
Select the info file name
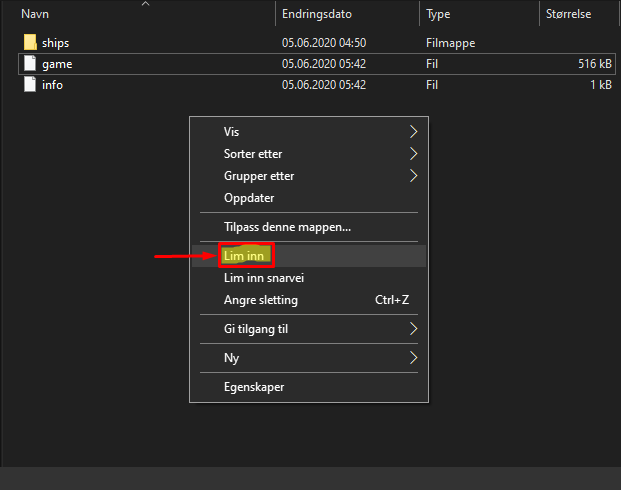pos(52,85)
